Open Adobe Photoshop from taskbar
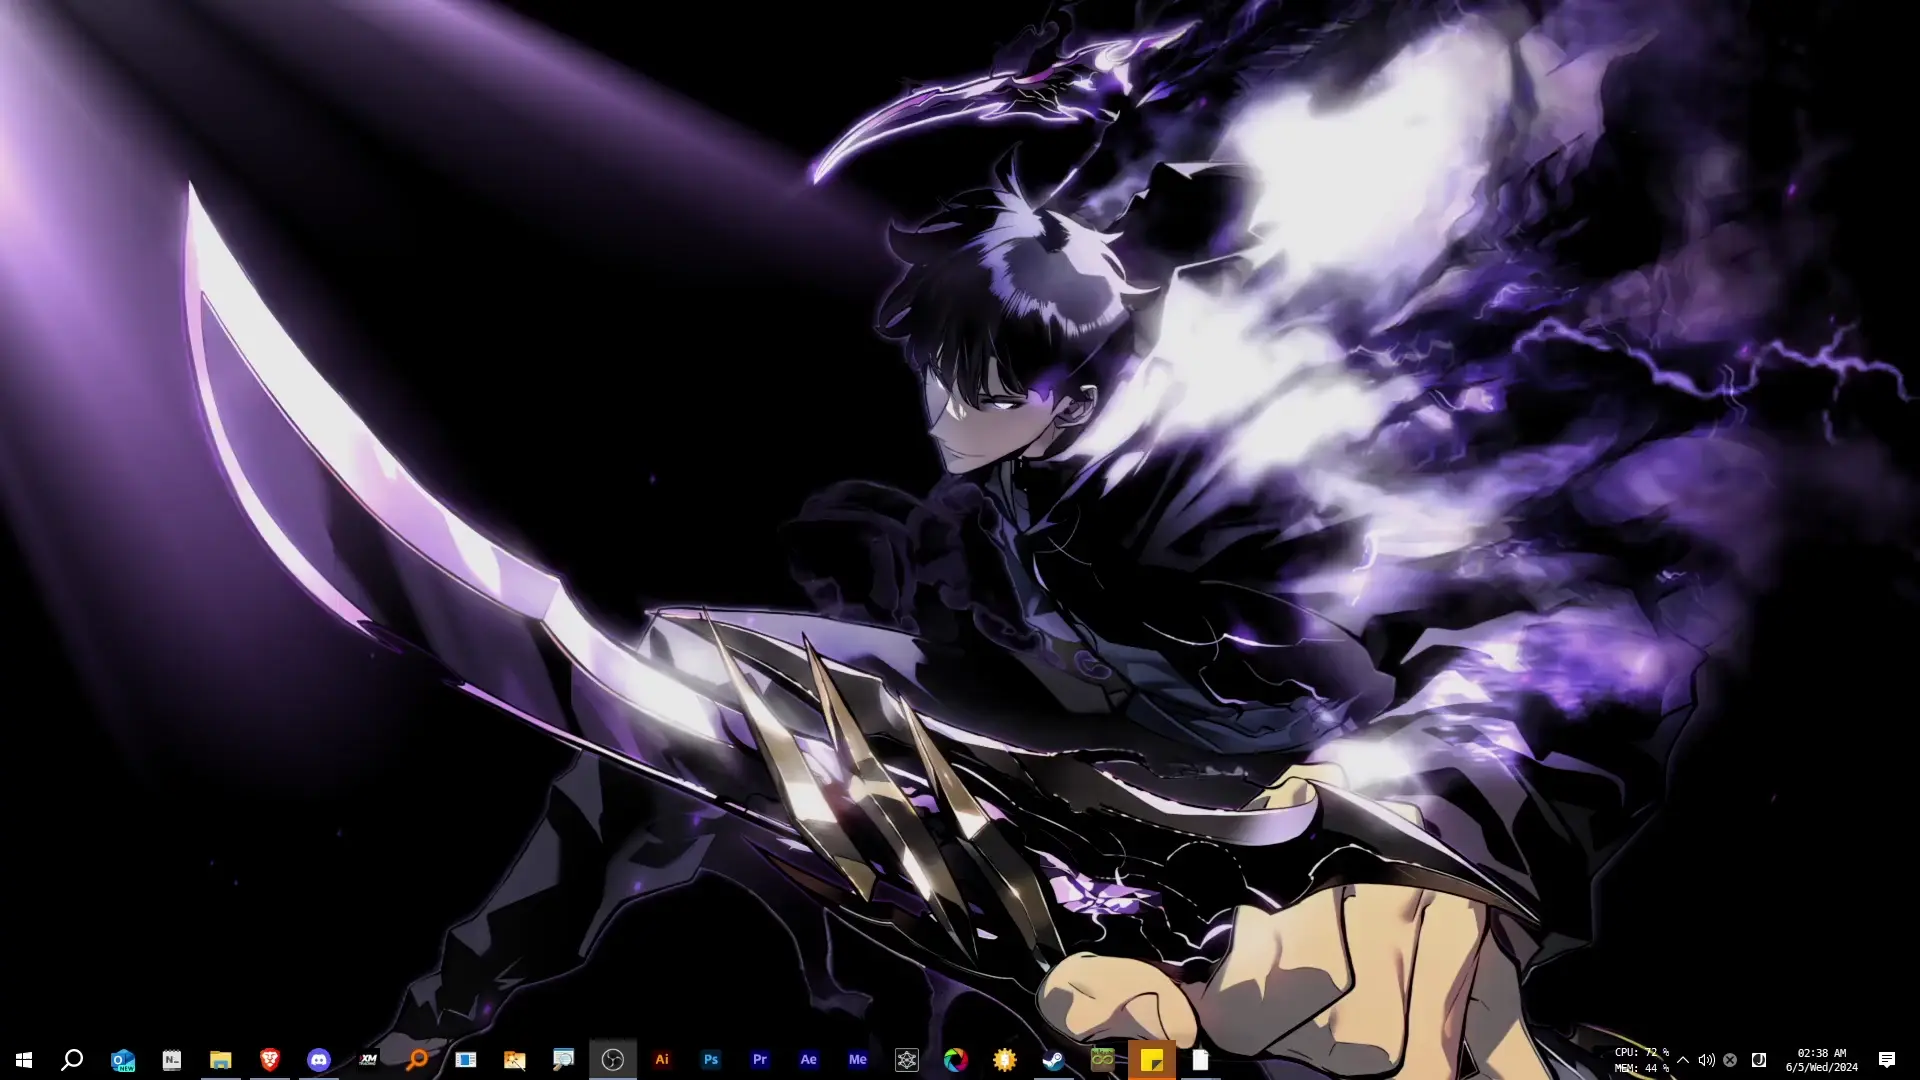Image resolution: width=1920 pixels, height=1080 pixels. [x=710, y=1059]
